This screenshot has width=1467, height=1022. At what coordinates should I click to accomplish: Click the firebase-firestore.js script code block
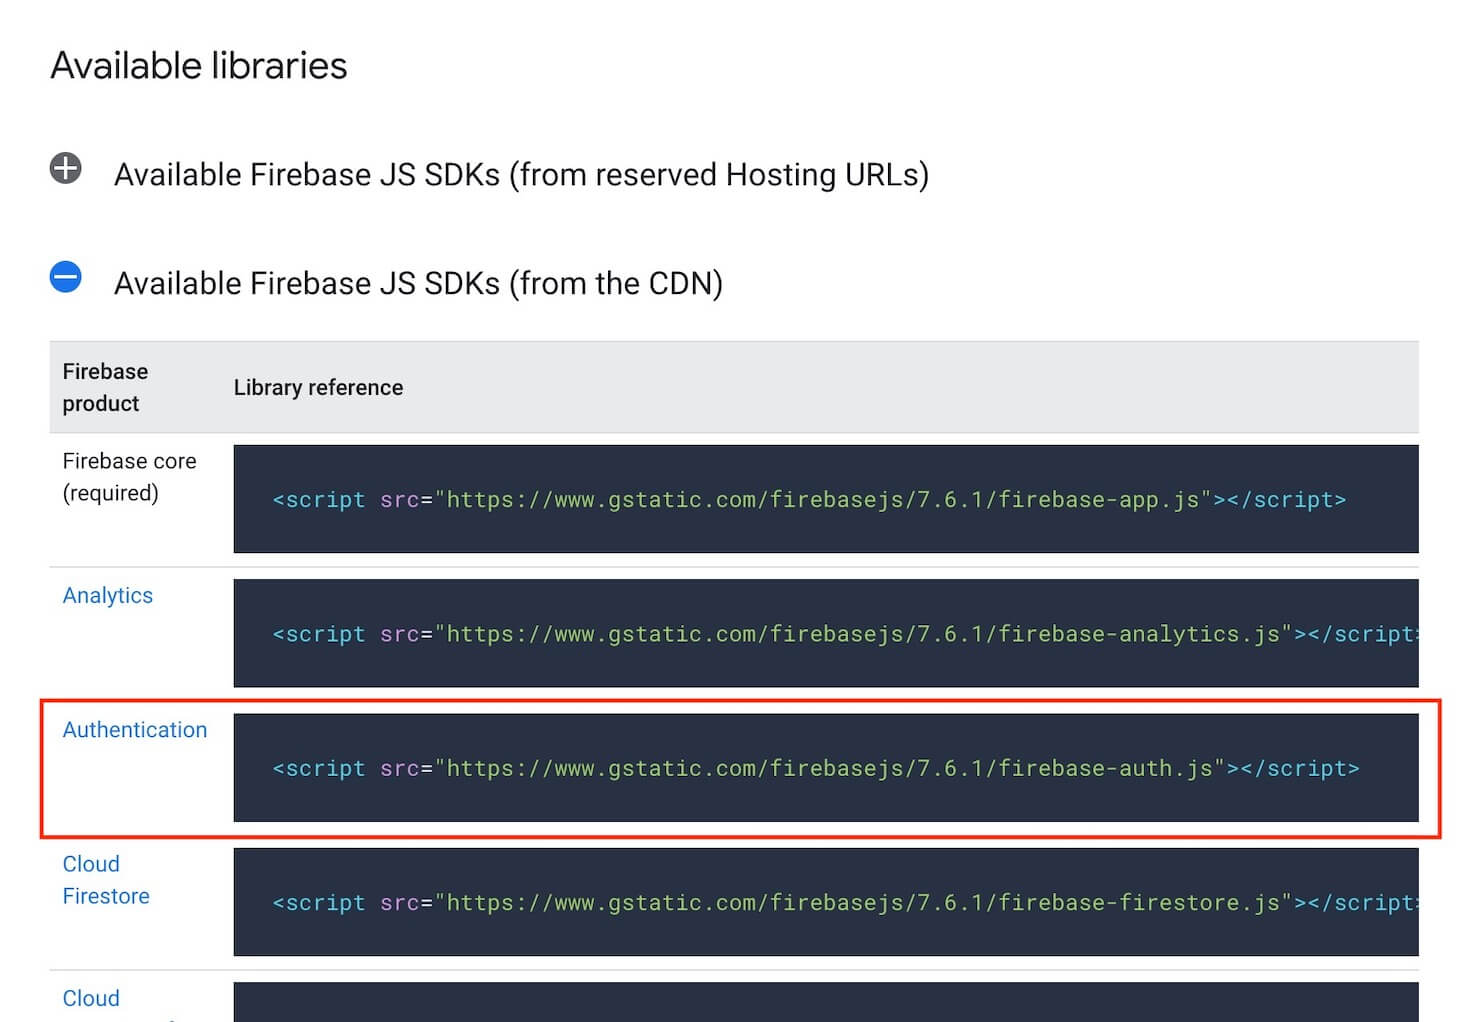point(826,902)
